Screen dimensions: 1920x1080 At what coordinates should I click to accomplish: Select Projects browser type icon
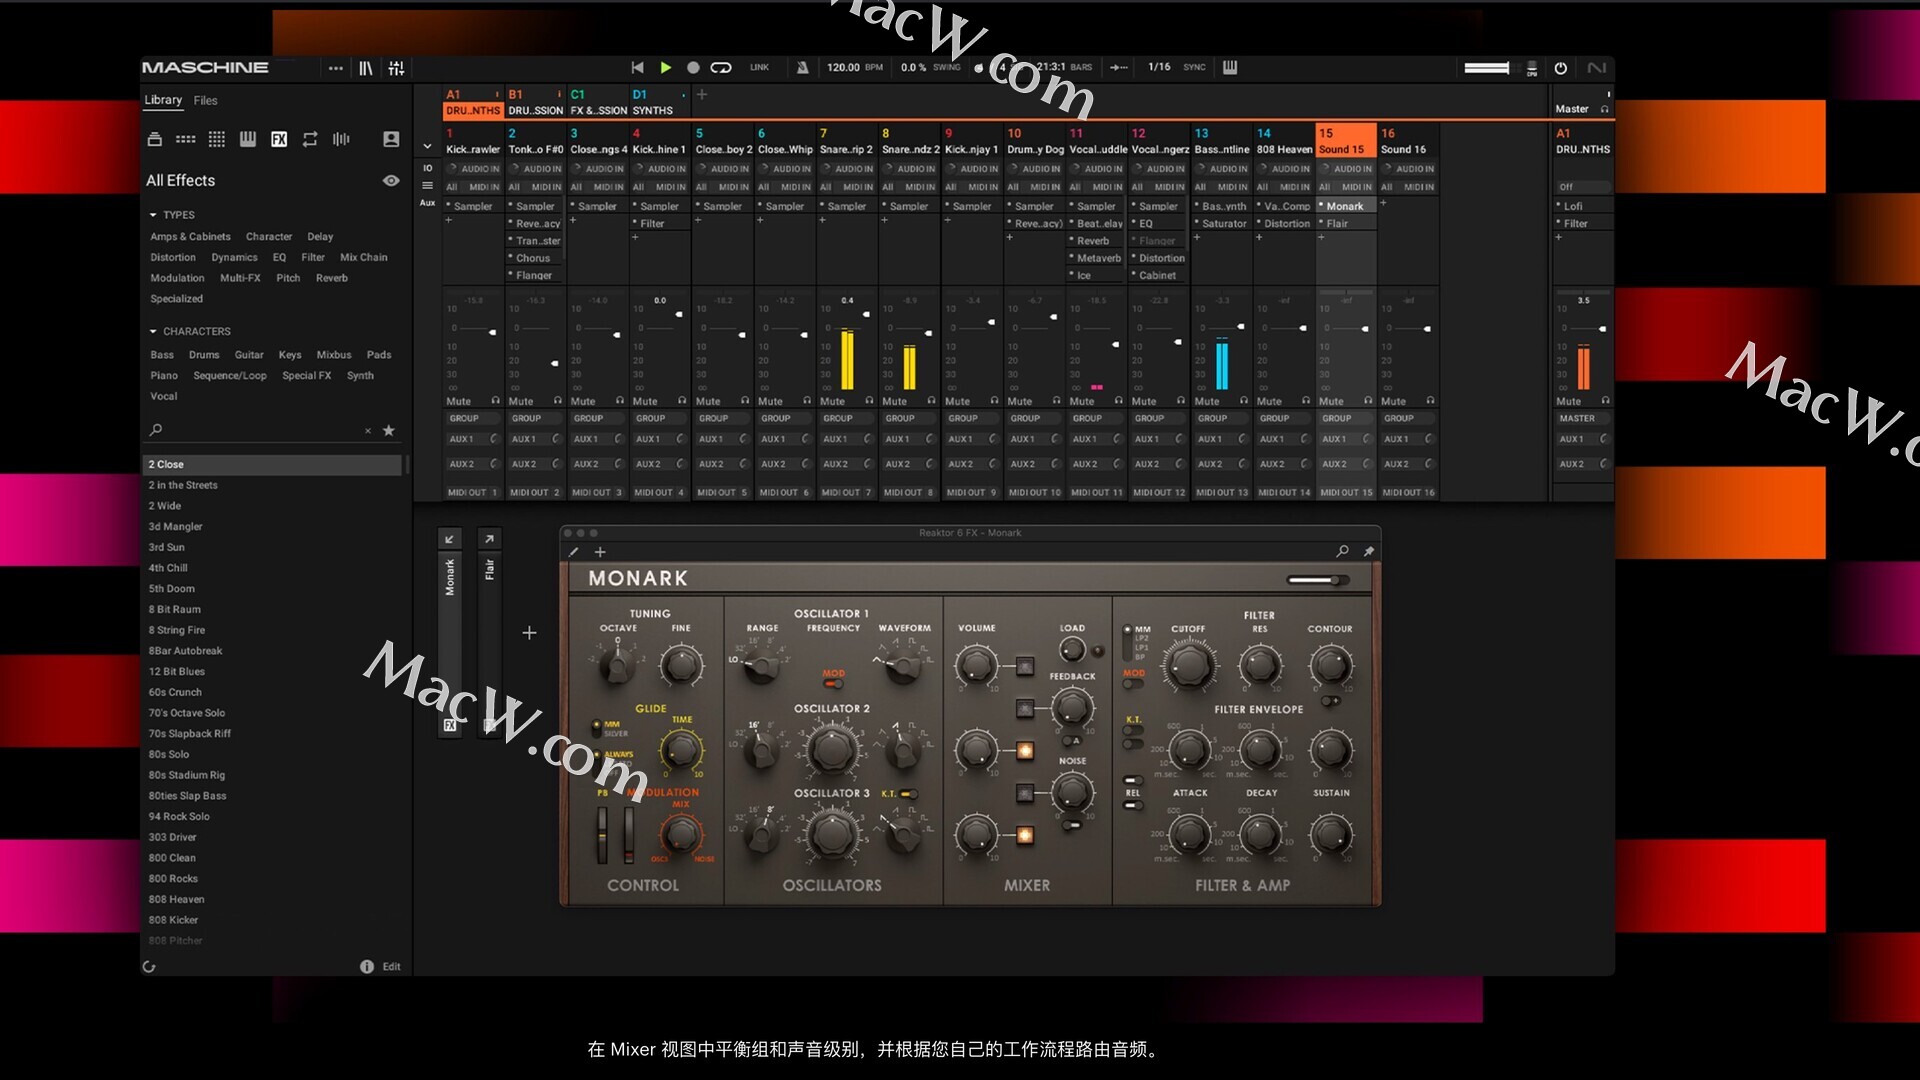click(x=154, y=139)
